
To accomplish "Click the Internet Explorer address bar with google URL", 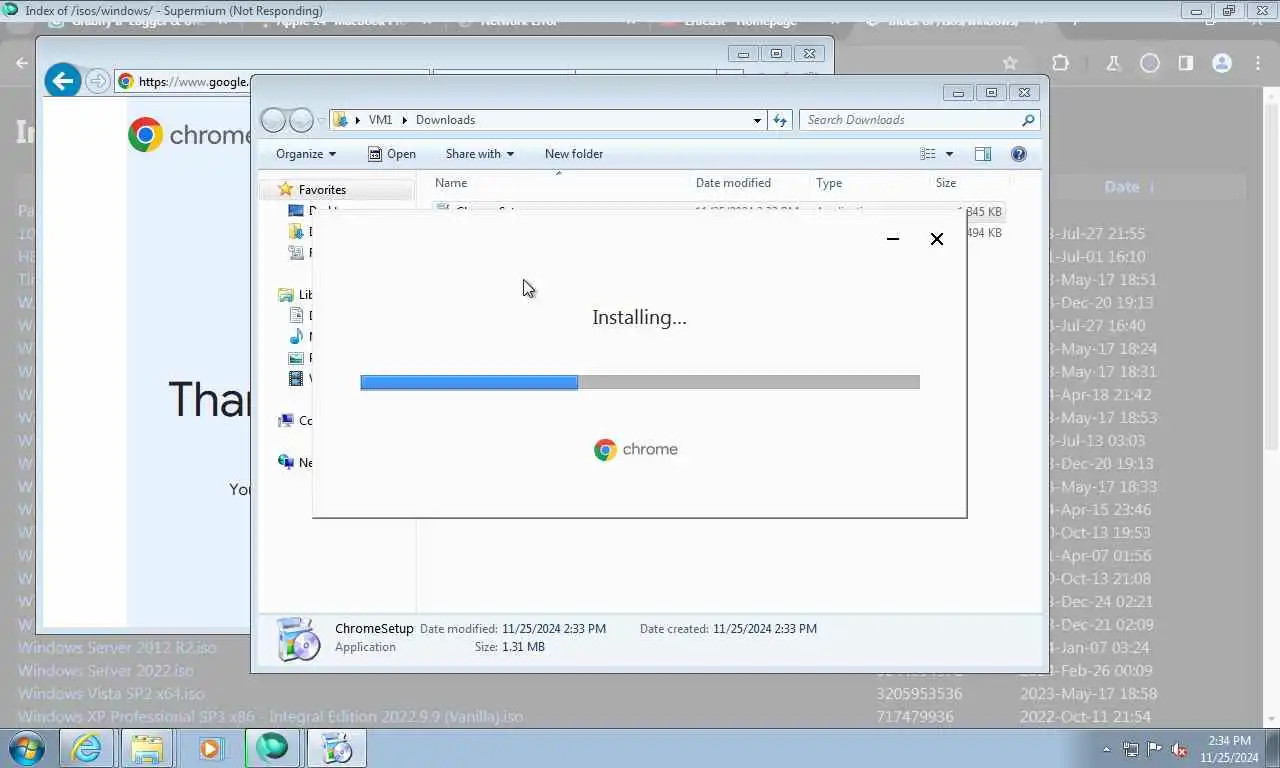I will click(x=183, y=82).
